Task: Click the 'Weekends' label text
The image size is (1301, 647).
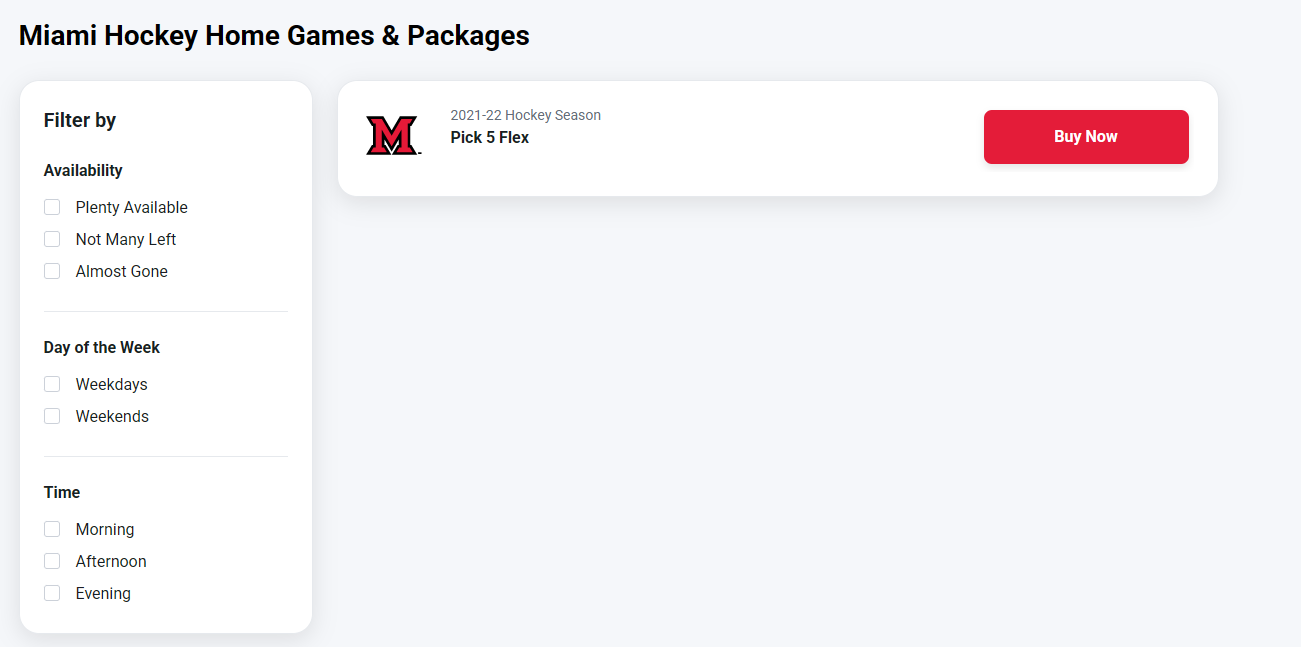Action: (112, 416)
